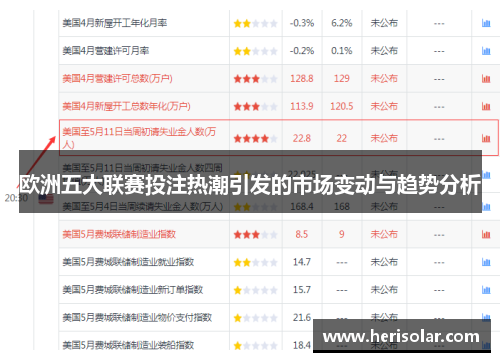This screenshot has width=500, height=362.
Task: Click previous value -0.3%
Action: [302, 23]
